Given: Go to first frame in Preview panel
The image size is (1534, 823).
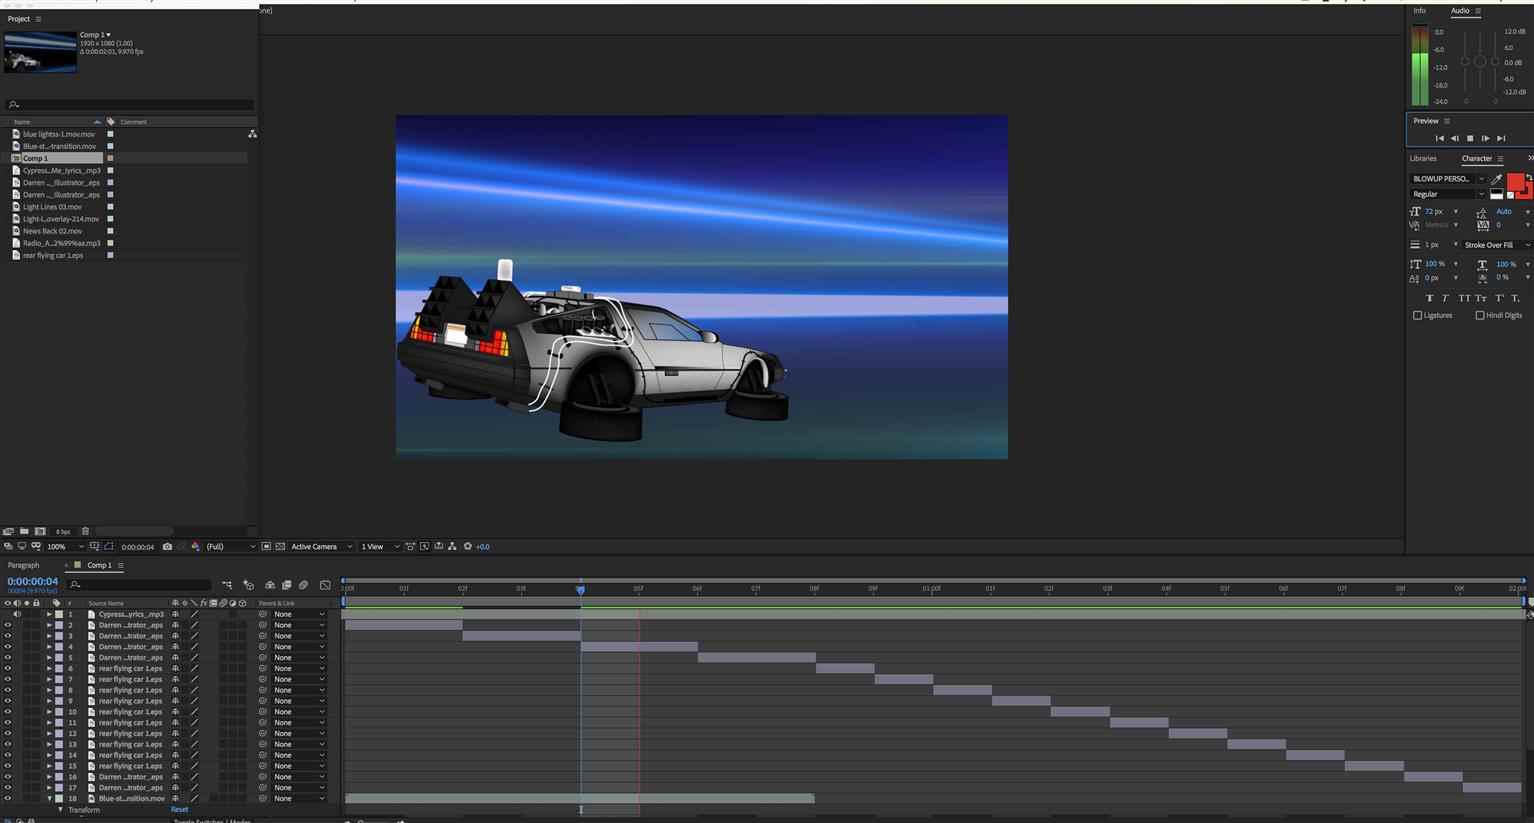Looking at the screenshot, I should (x=1439, y=138).
